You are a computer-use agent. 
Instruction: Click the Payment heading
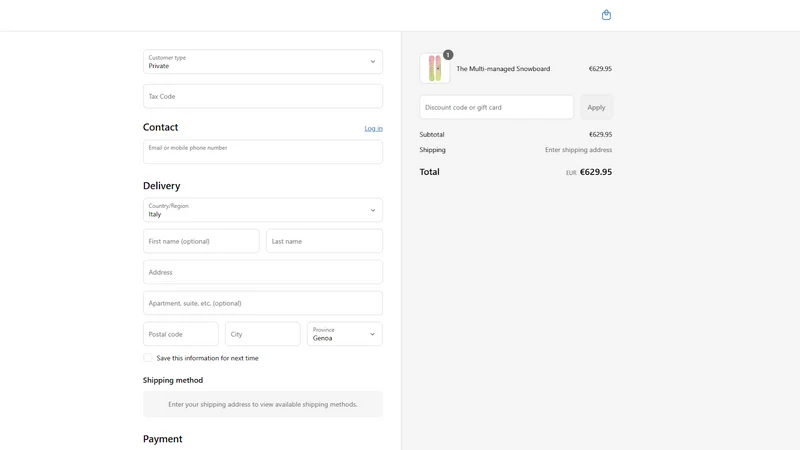coord(162,439)
